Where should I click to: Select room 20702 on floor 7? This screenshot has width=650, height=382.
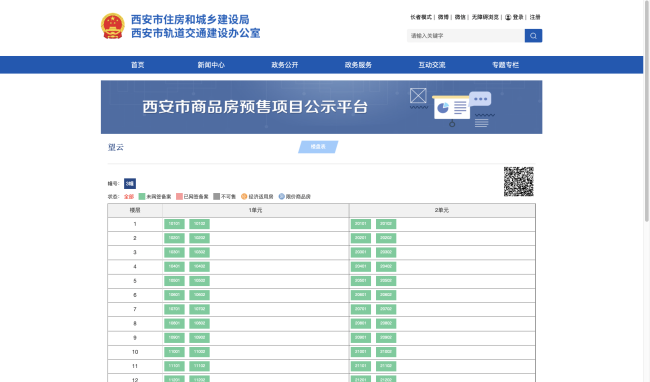386,309
